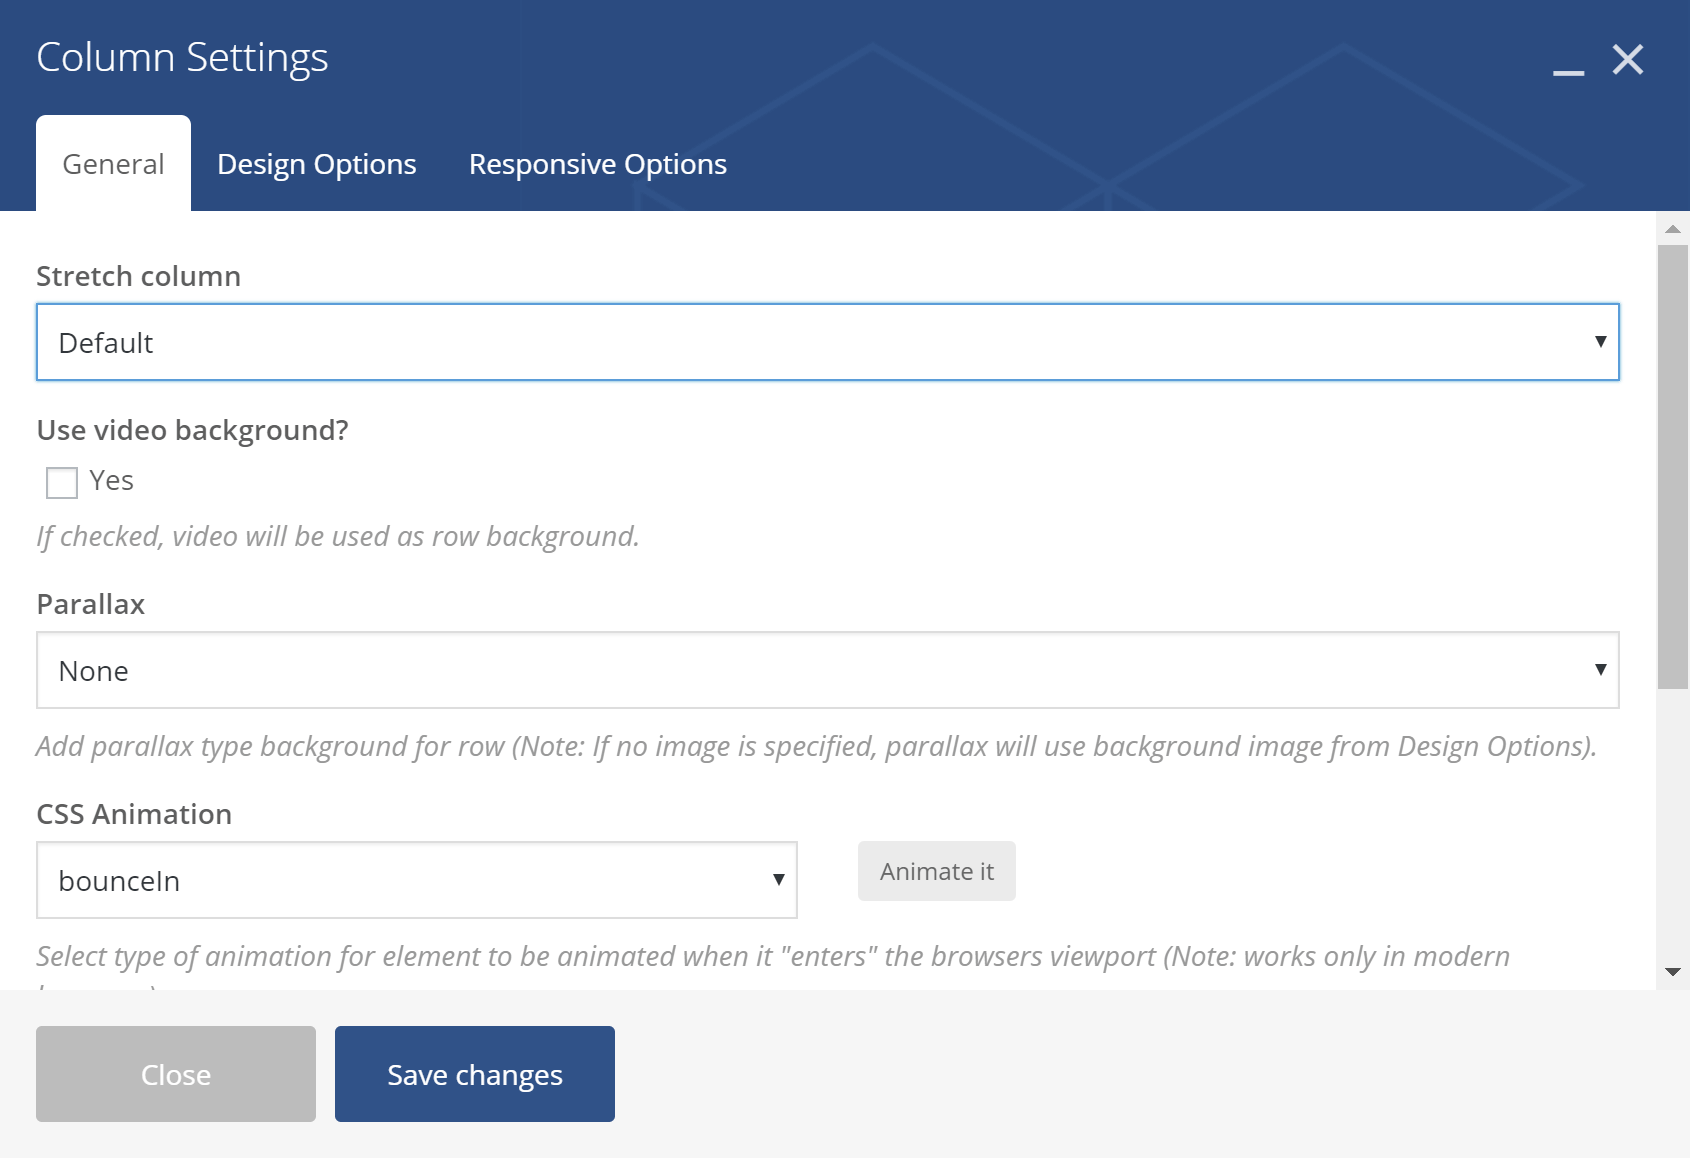Enable the video background checkbox
Screen dimensions: 1690x1158
coord(62,482)
